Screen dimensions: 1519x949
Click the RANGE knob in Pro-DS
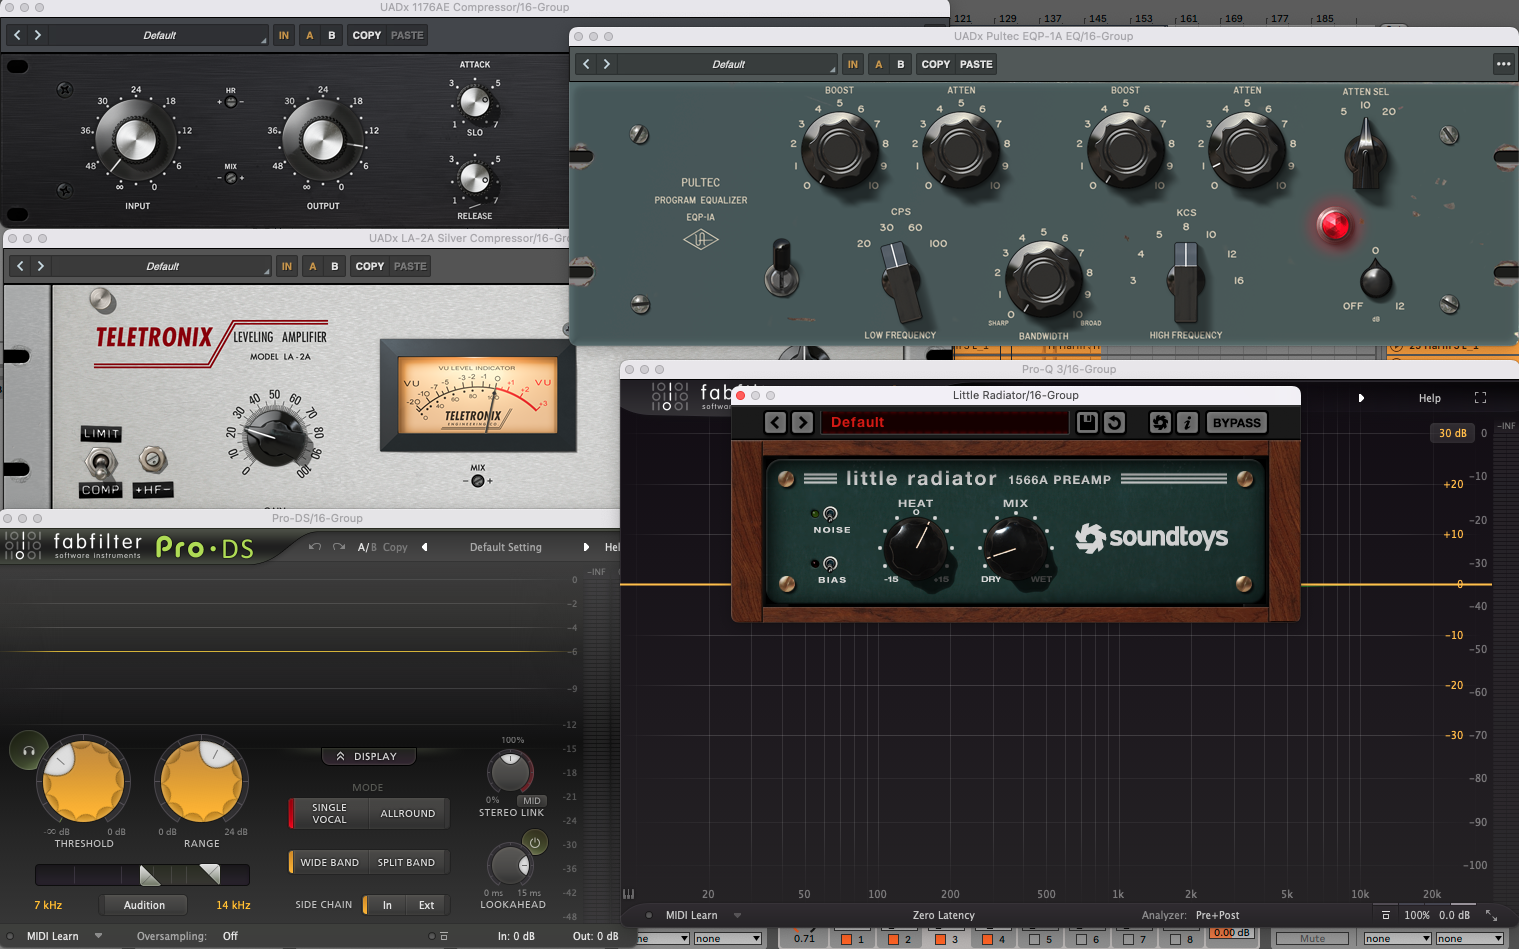[x=202, y=782]
